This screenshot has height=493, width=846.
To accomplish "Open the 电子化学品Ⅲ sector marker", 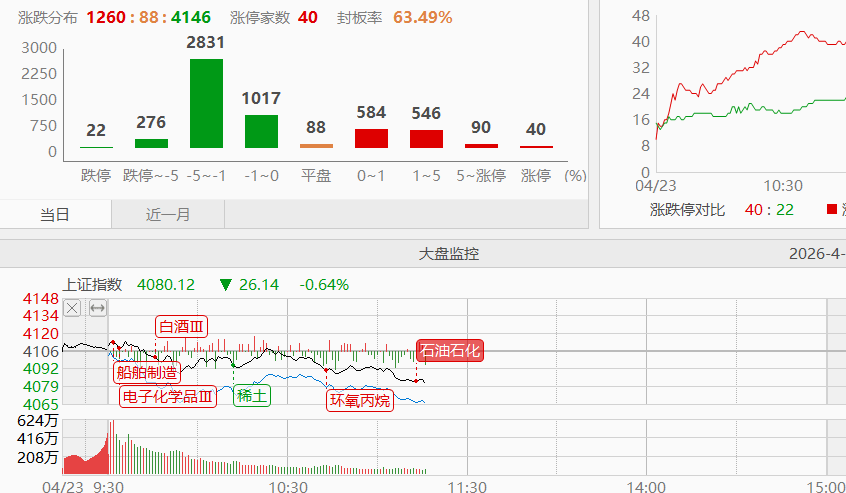I will pyautogui.click(x=168, y=396).
